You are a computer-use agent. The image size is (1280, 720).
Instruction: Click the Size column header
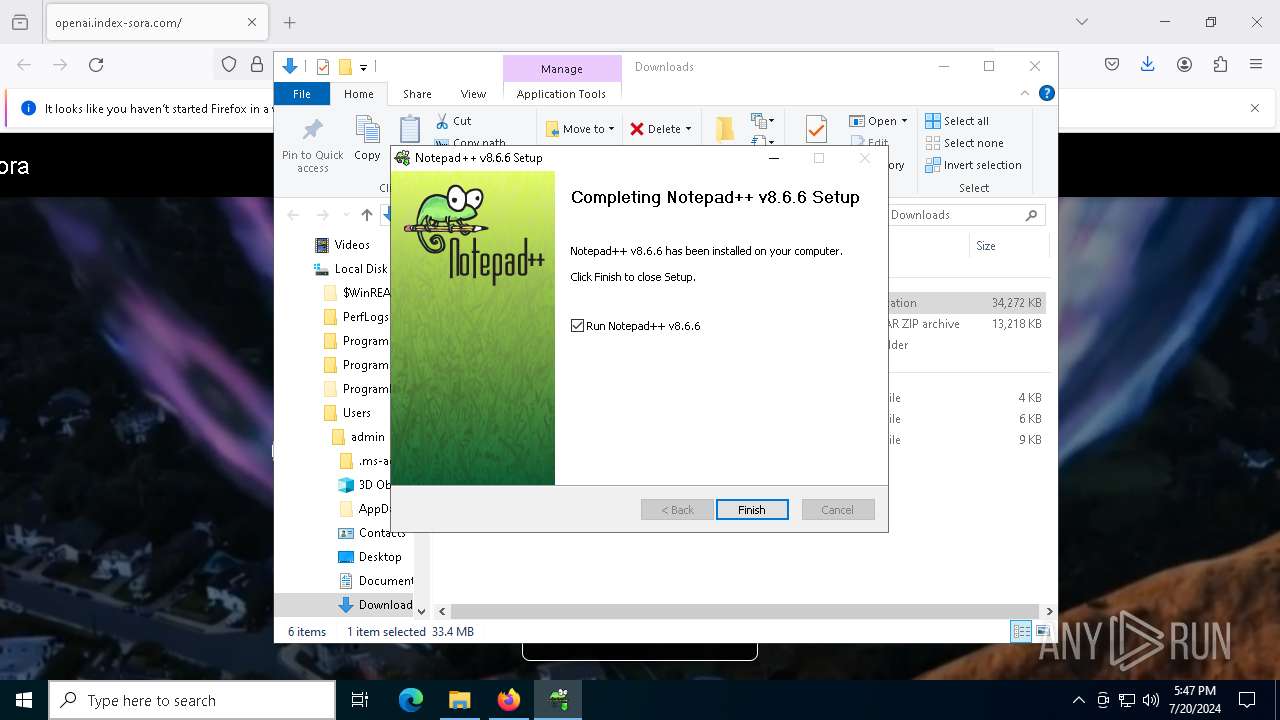(986, 246)
